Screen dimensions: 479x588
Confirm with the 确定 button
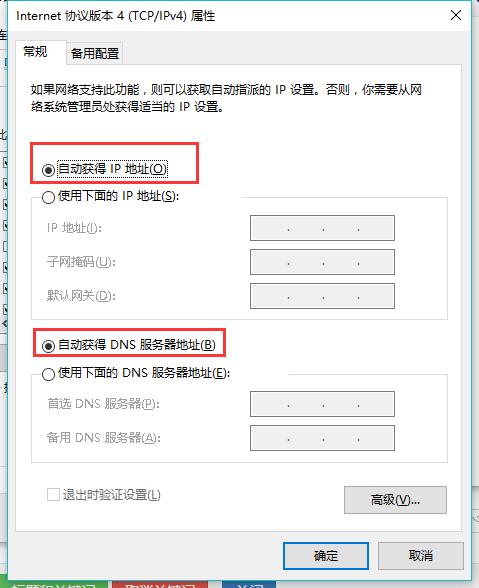(x=326, y=555)
